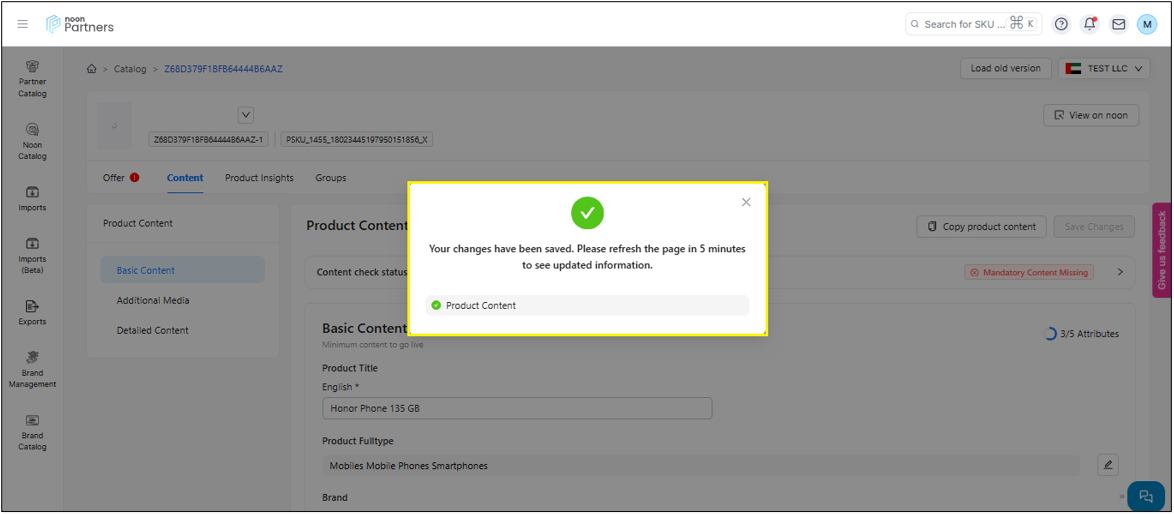Open Partner Catalog in the sidebar

32,79
